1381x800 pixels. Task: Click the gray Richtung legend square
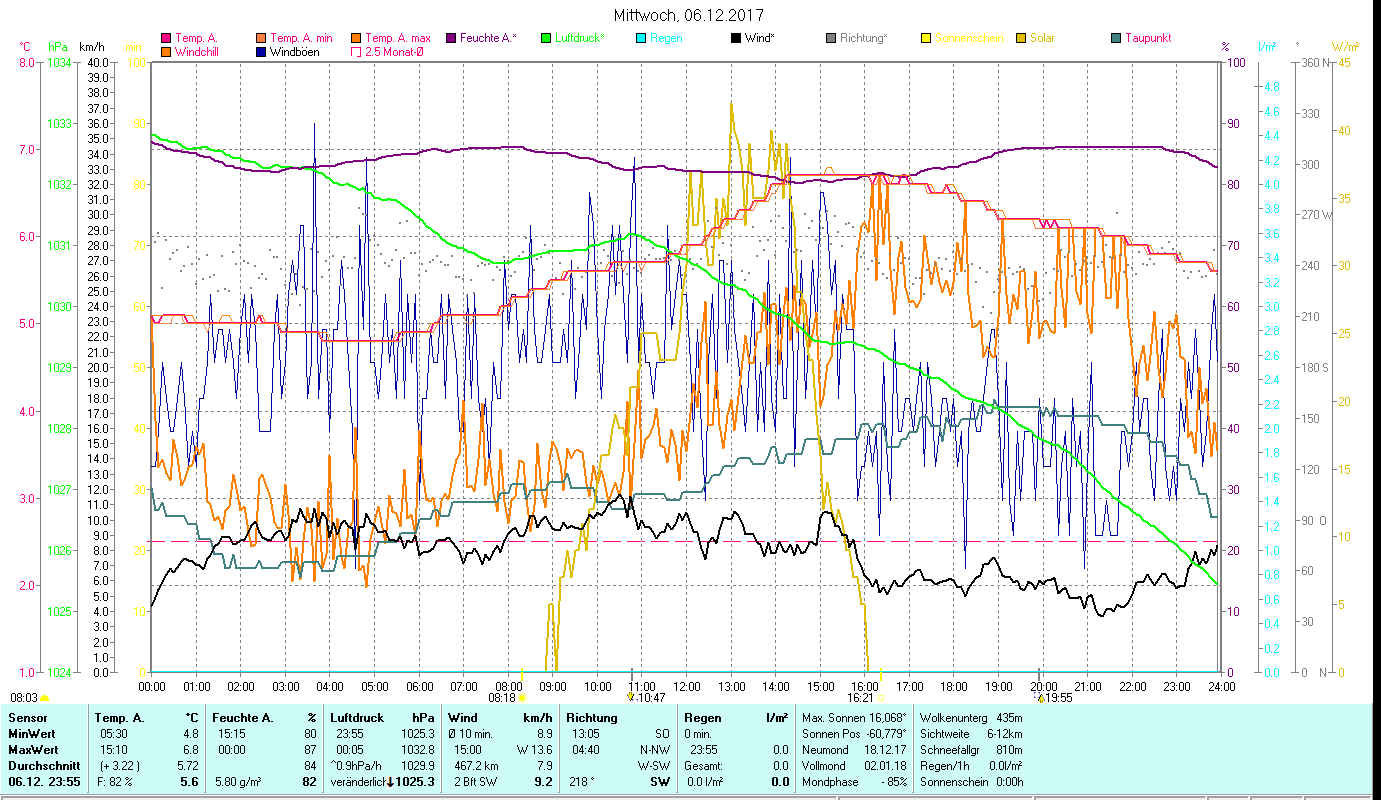pos(831,38)
